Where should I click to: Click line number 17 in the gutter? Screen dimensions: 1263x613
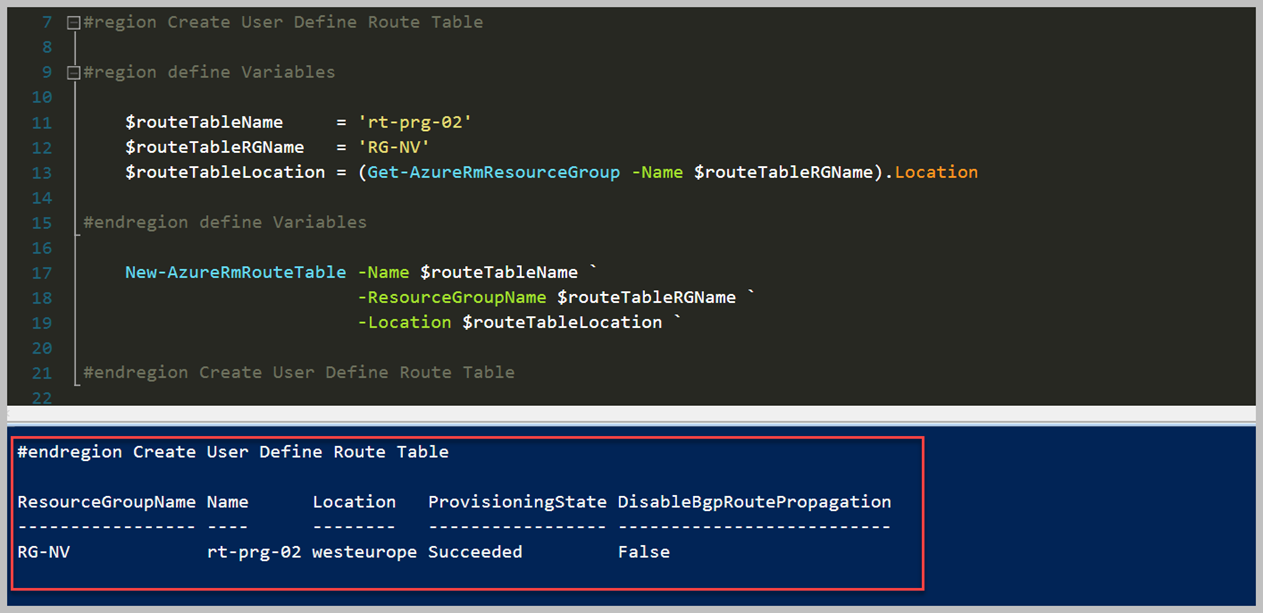[x=41, y=272]
